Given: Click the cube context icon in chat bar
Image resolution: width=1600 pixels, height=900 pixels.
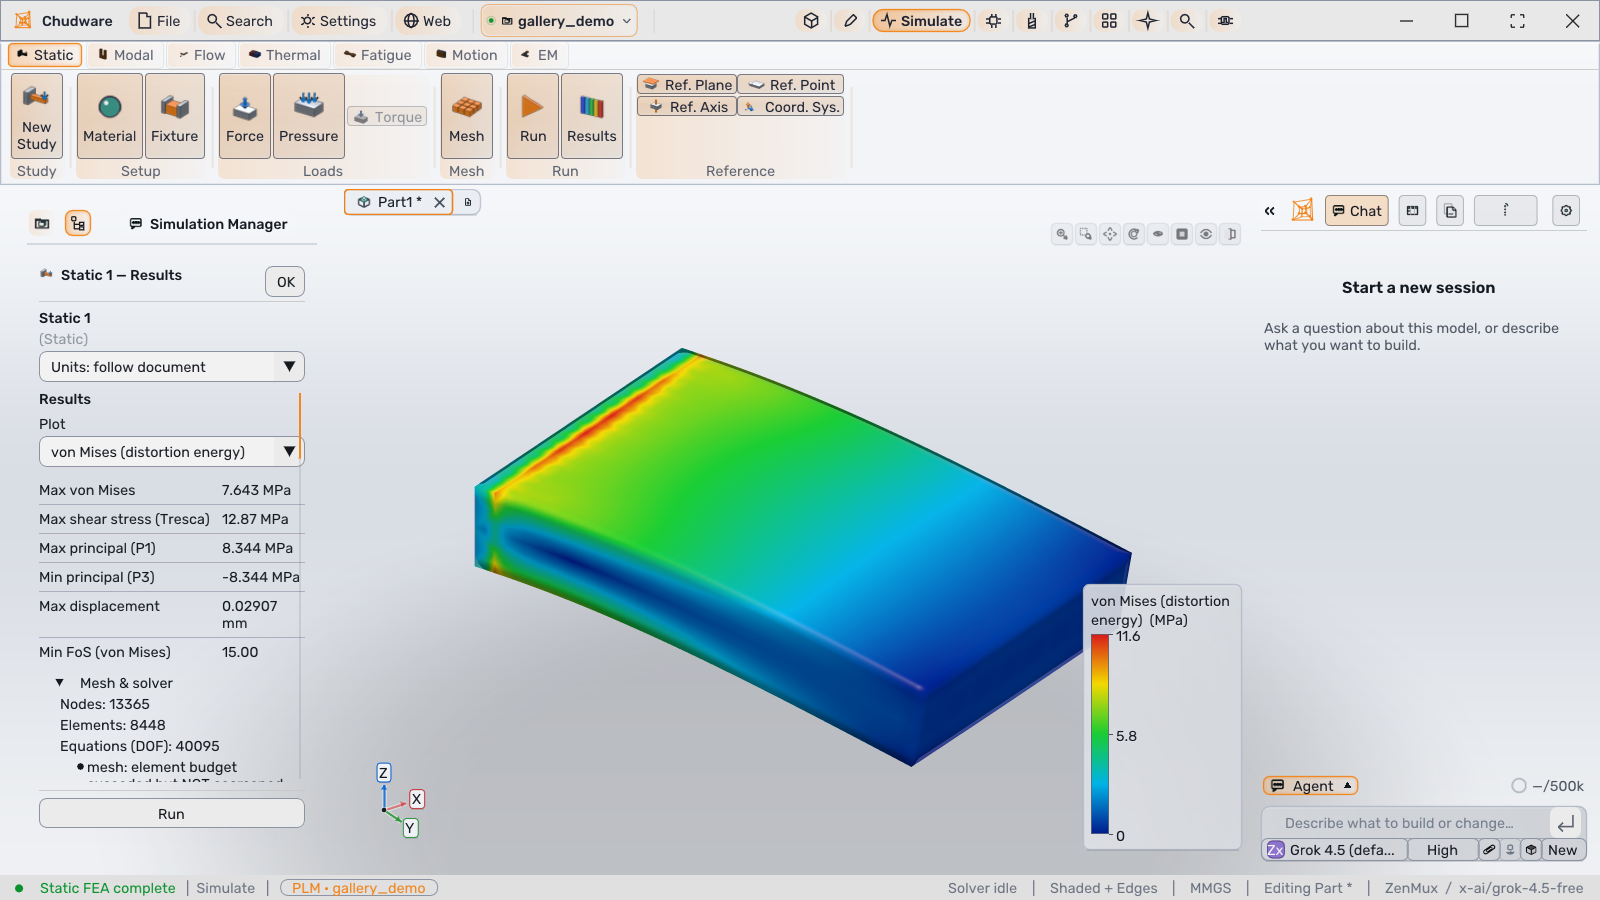Looking at the screenshot, I should (1531, 850).
